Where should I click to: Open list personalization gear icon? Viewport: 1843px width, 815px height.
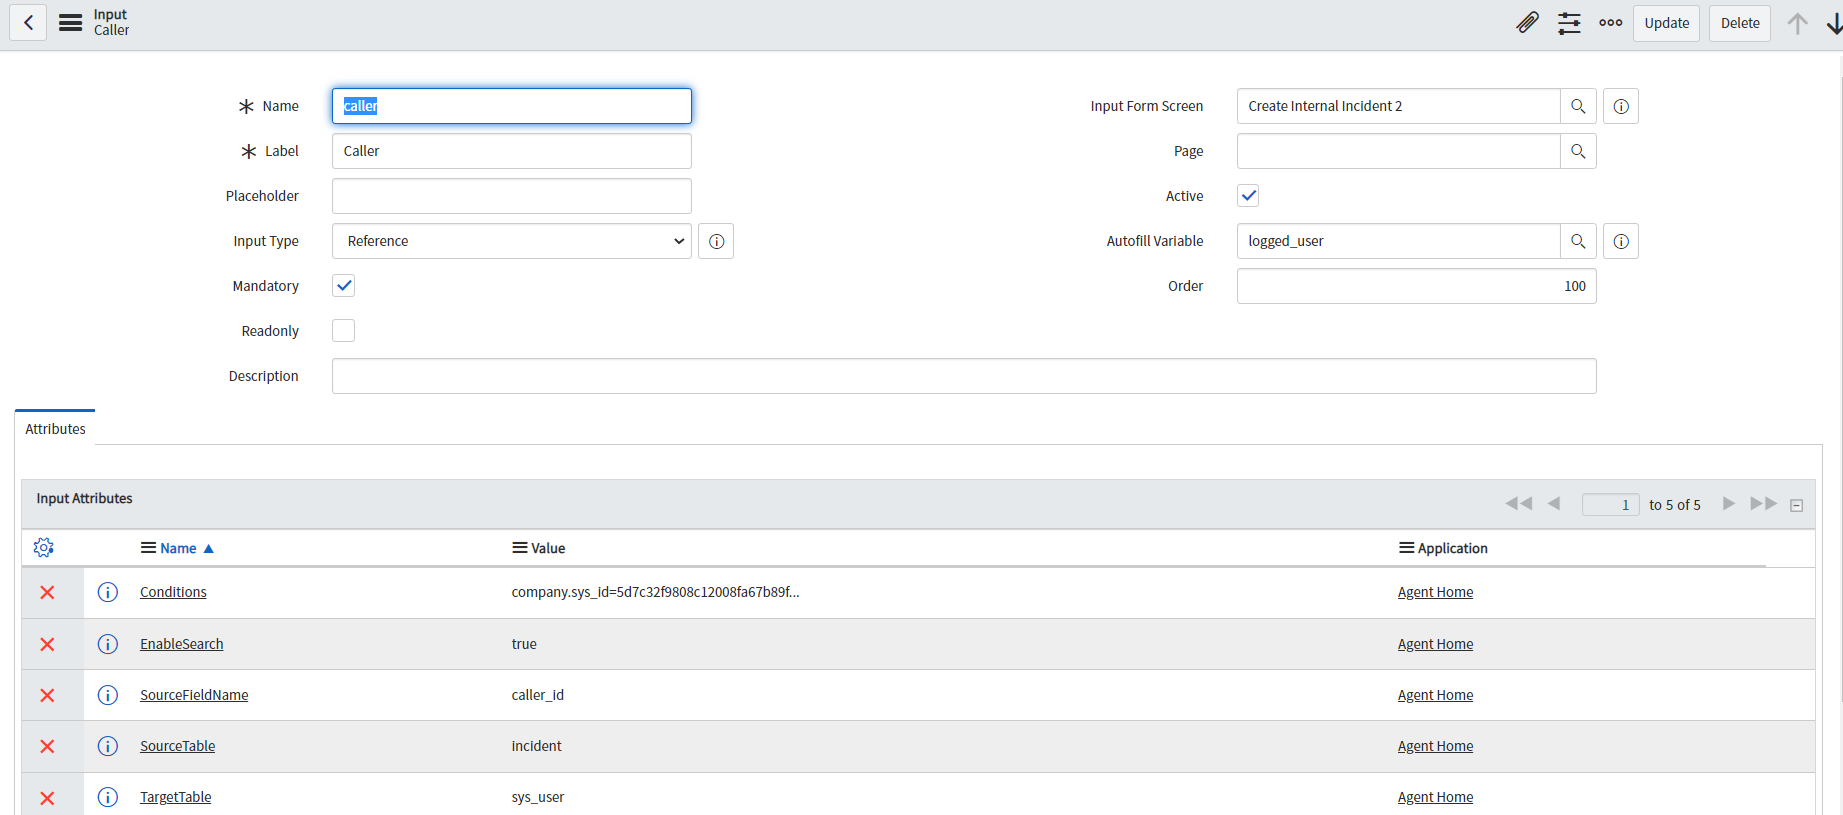point(43,548)
